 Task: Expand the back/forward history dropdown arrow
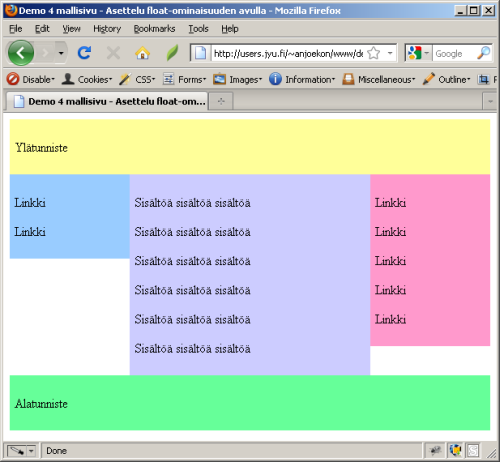61,53
